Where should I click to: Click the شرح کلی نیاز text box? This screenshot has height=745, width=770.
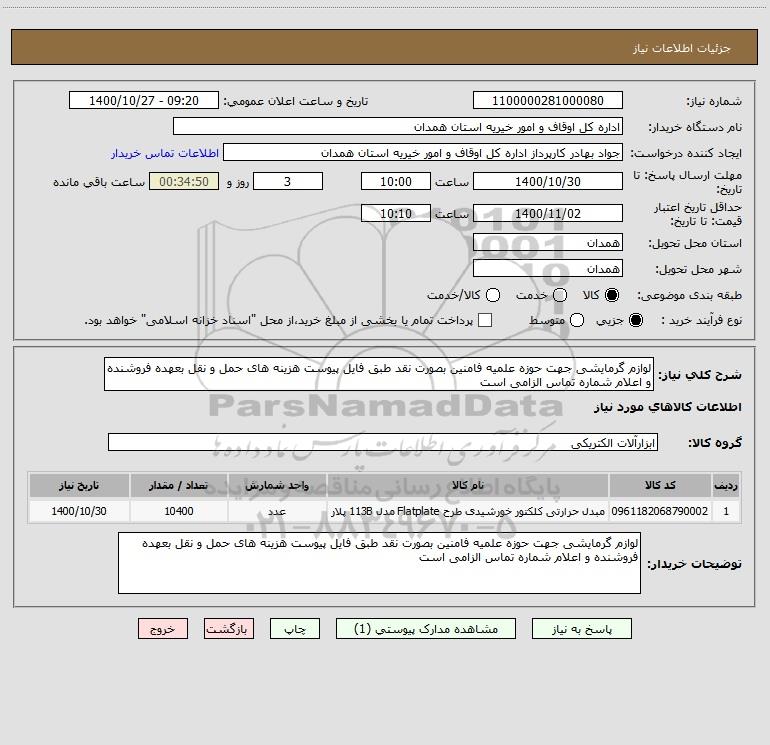379,374
